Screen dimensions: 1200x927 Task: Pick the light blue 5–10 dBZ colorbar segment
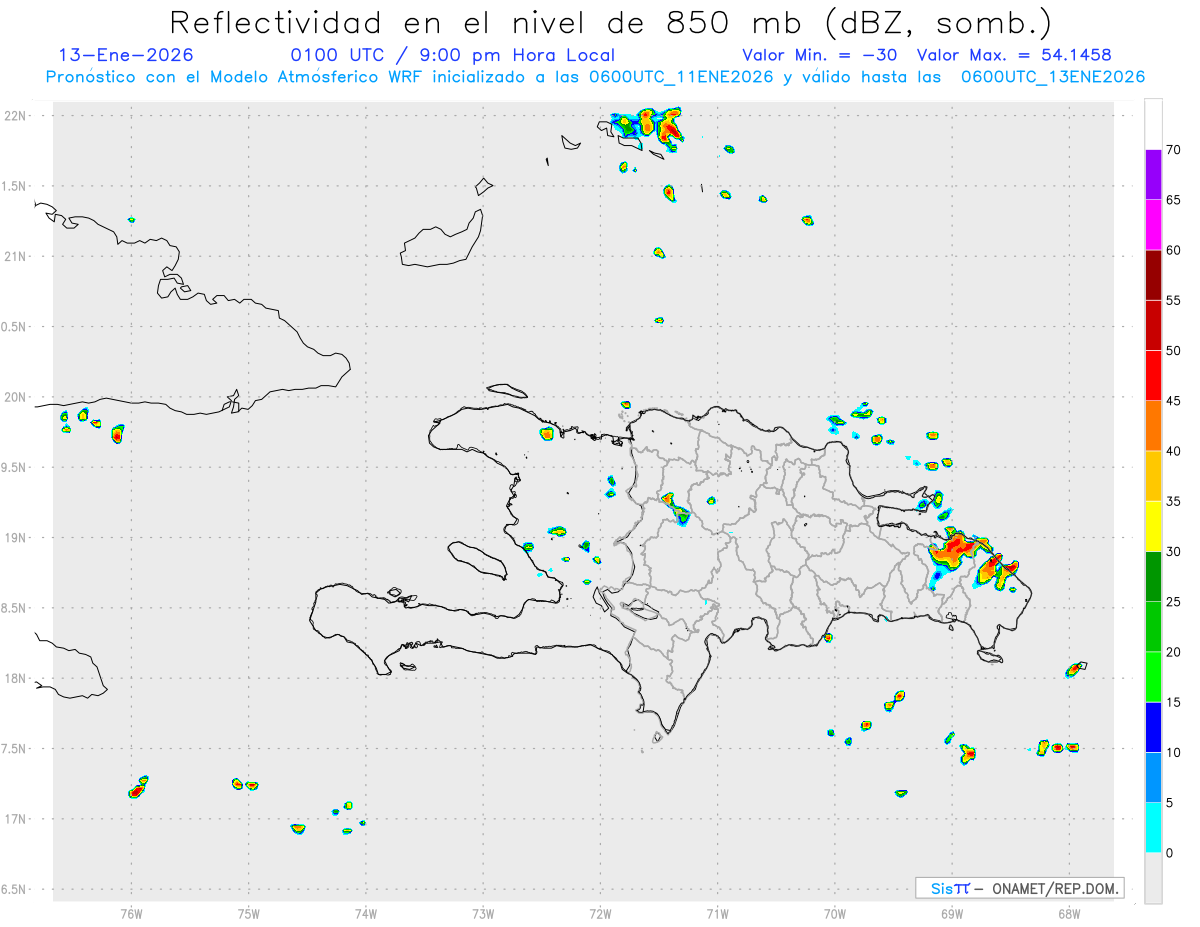[1153, 778]
